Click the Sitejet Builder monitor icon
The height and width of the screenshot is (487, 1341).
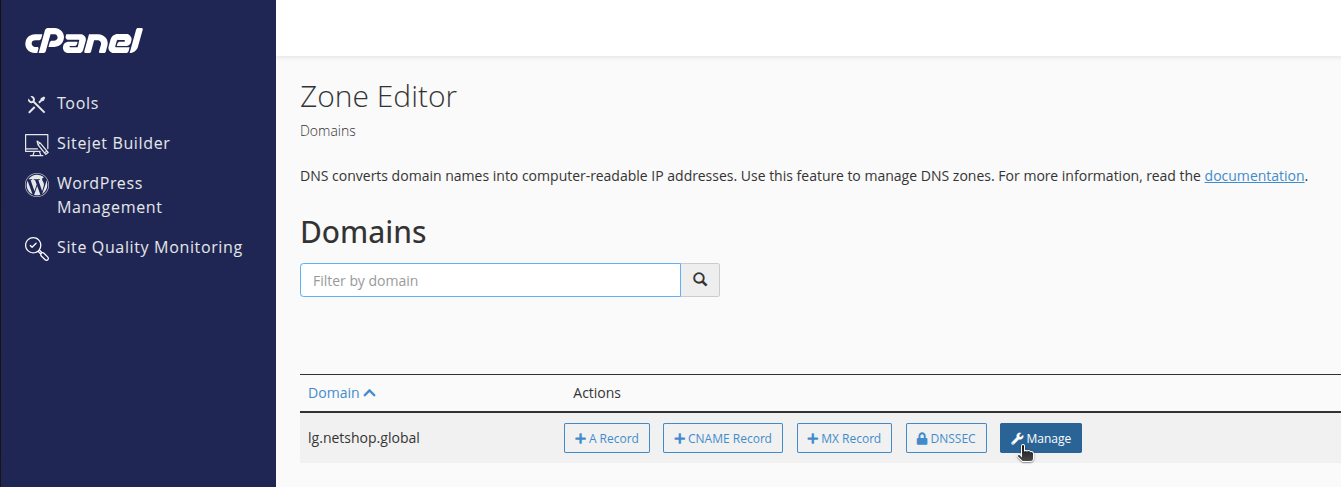pos(37,144)
